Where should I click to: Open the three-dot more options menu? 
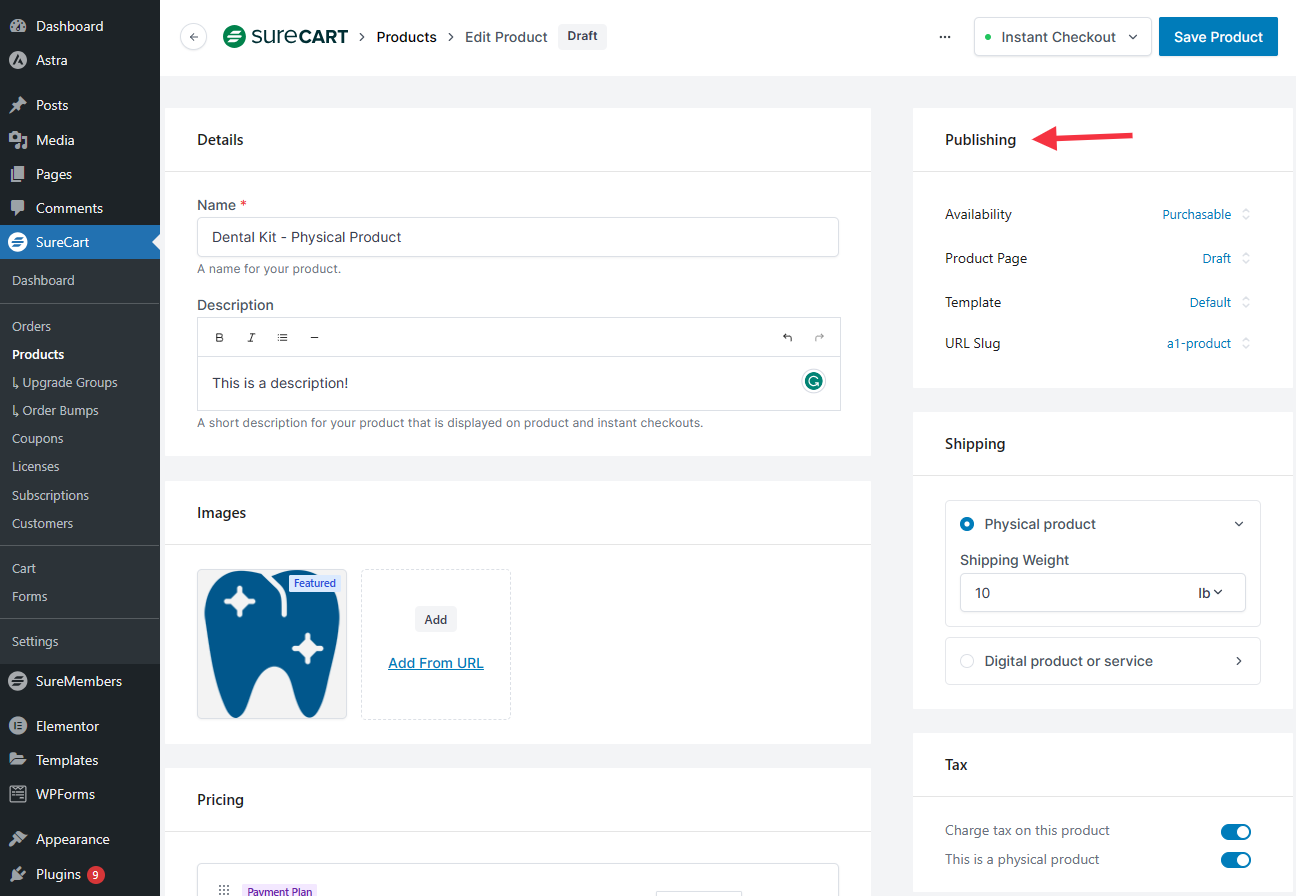945,37
